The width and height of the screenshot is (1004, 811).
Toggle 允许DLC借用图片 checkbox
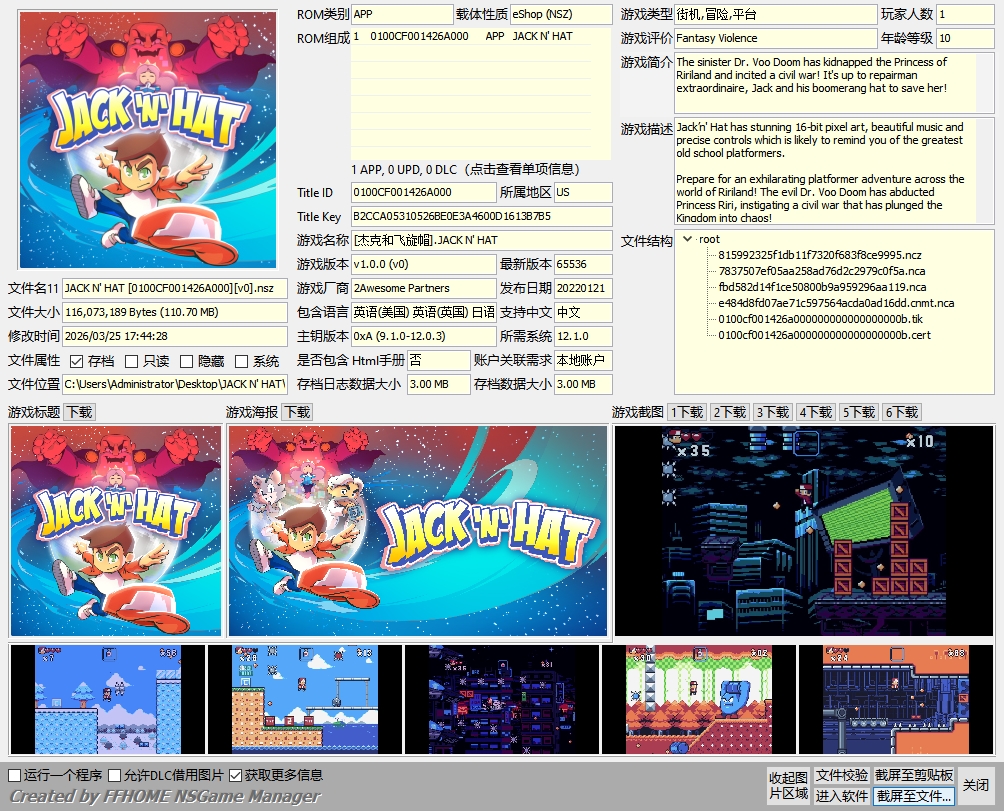coord(115,776)
